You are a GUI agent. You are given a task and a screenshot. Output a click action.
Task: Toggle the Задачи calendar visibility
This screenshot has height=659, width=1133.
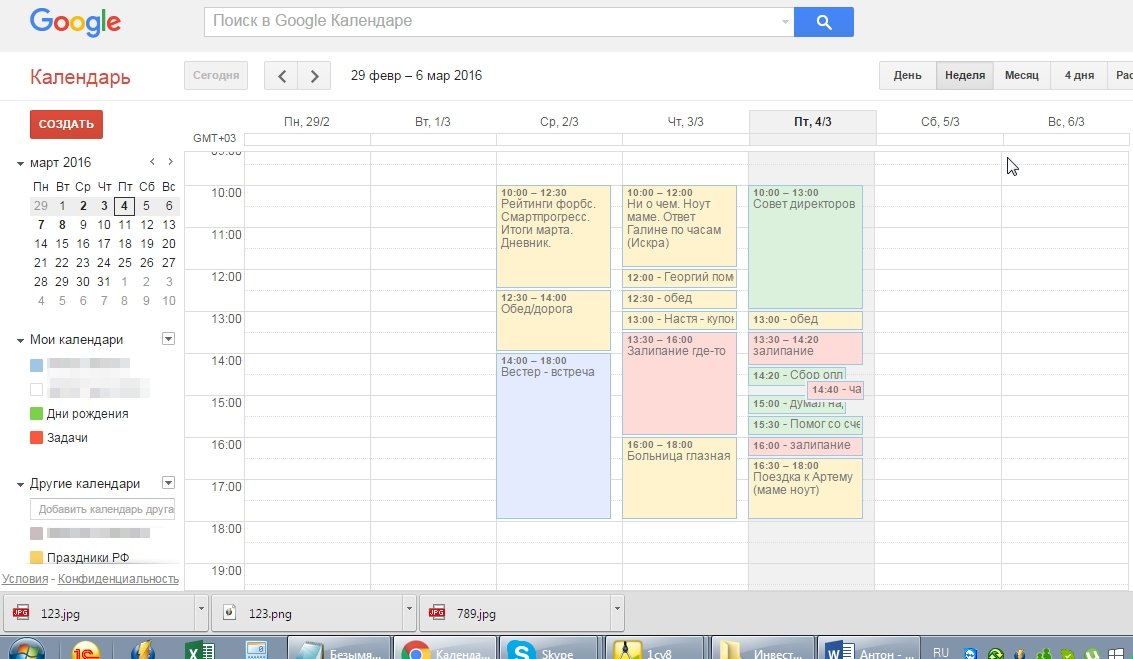pyautogui.click(x=37, y=438)
